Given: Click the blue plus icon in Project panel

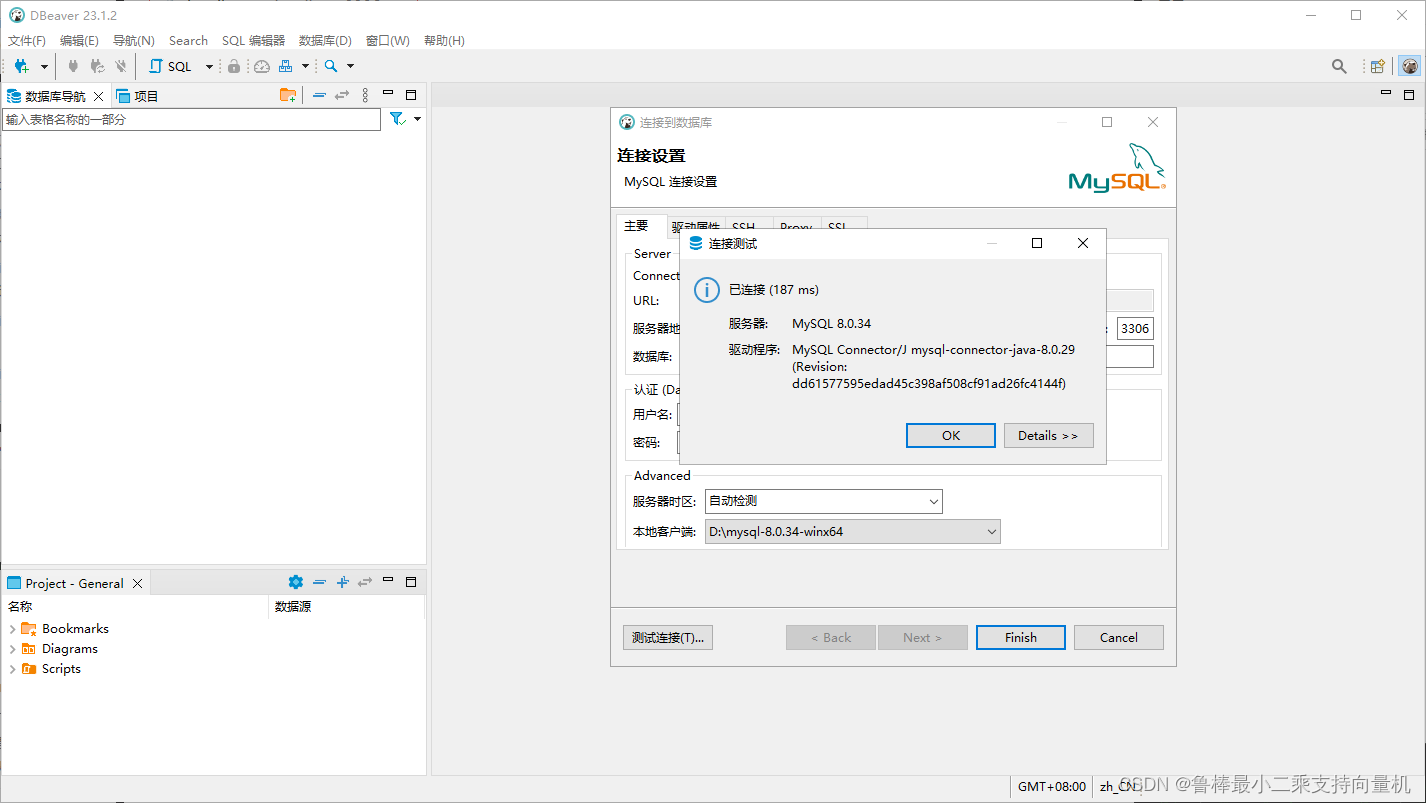Looking at the screenshot, I should coord(342,582).
